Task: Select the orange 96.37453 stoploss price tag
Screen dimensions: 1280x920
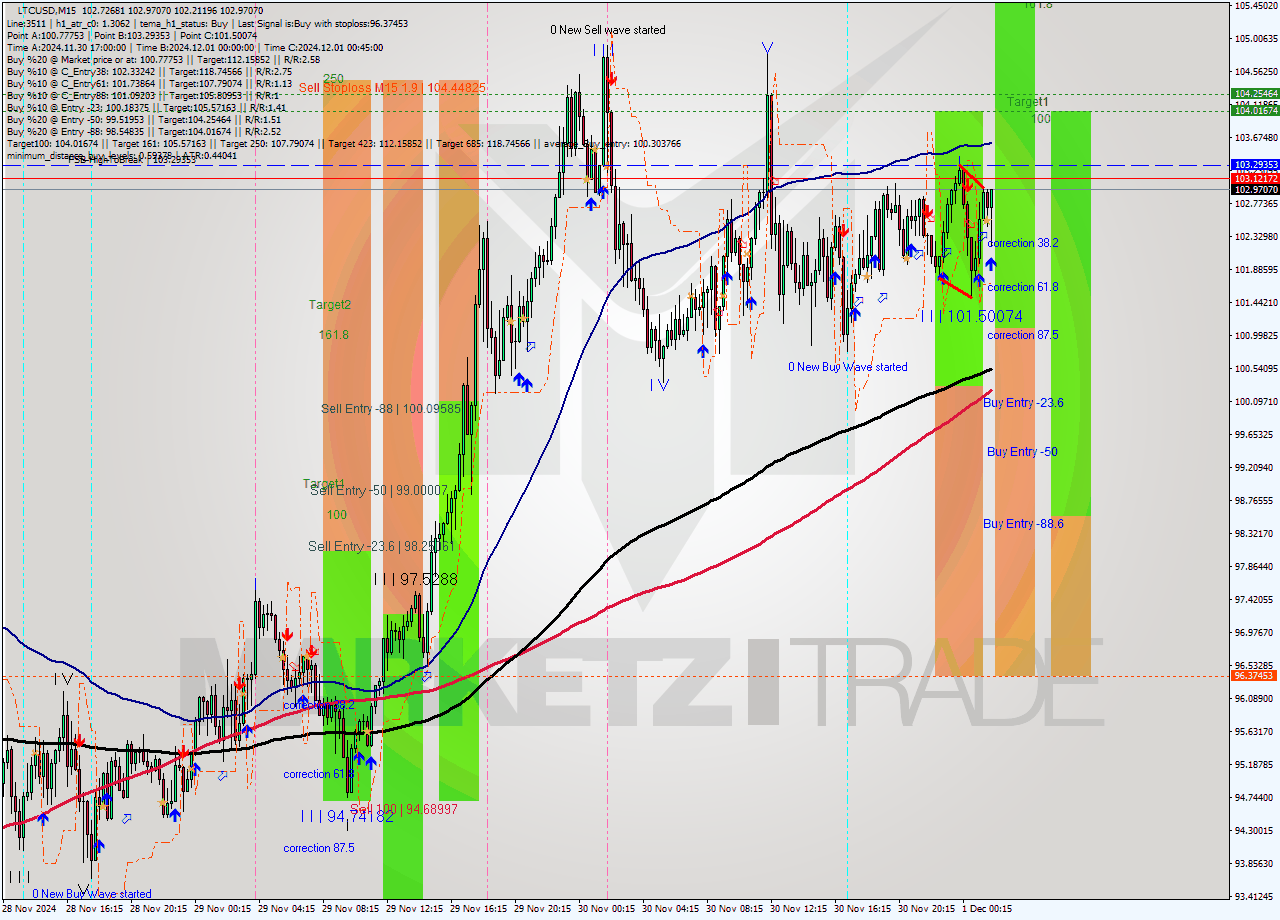Action: (x=1254, y=676)
